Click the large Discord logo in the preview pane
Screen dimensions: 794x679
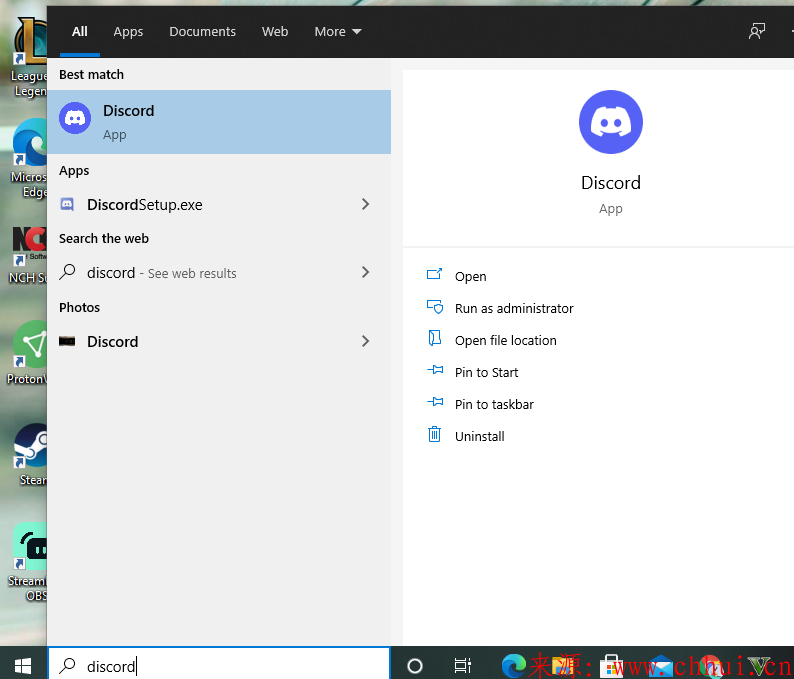611,122
